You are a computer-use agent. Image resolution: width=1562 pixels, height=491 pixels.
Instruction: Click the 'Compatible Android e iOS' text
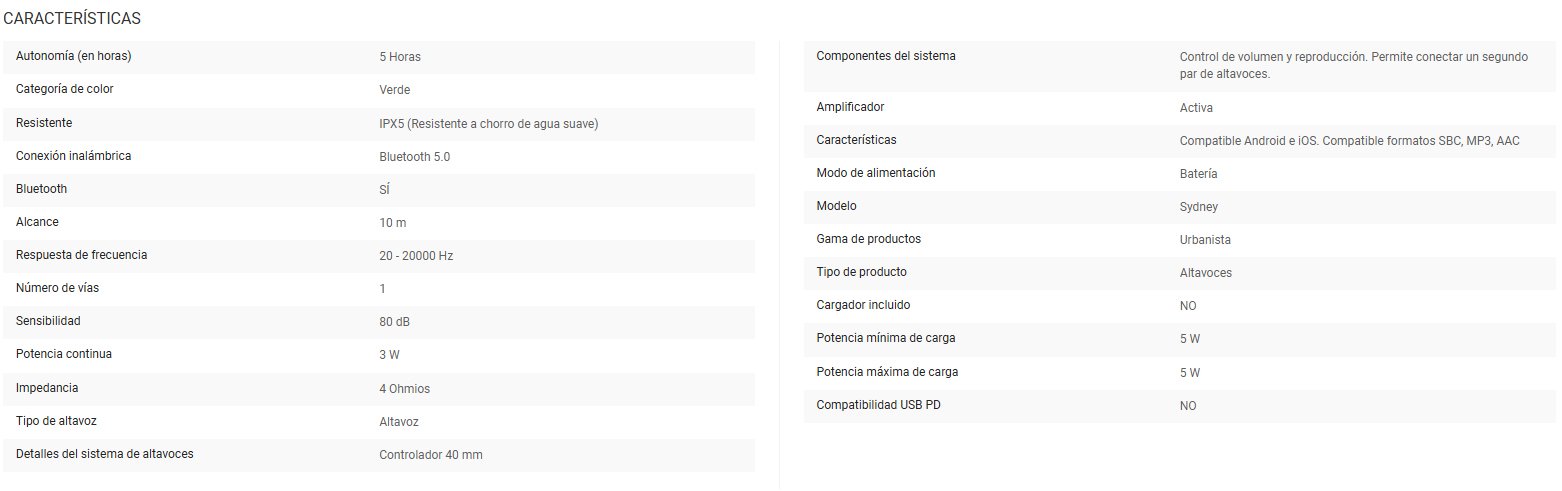1249,141
